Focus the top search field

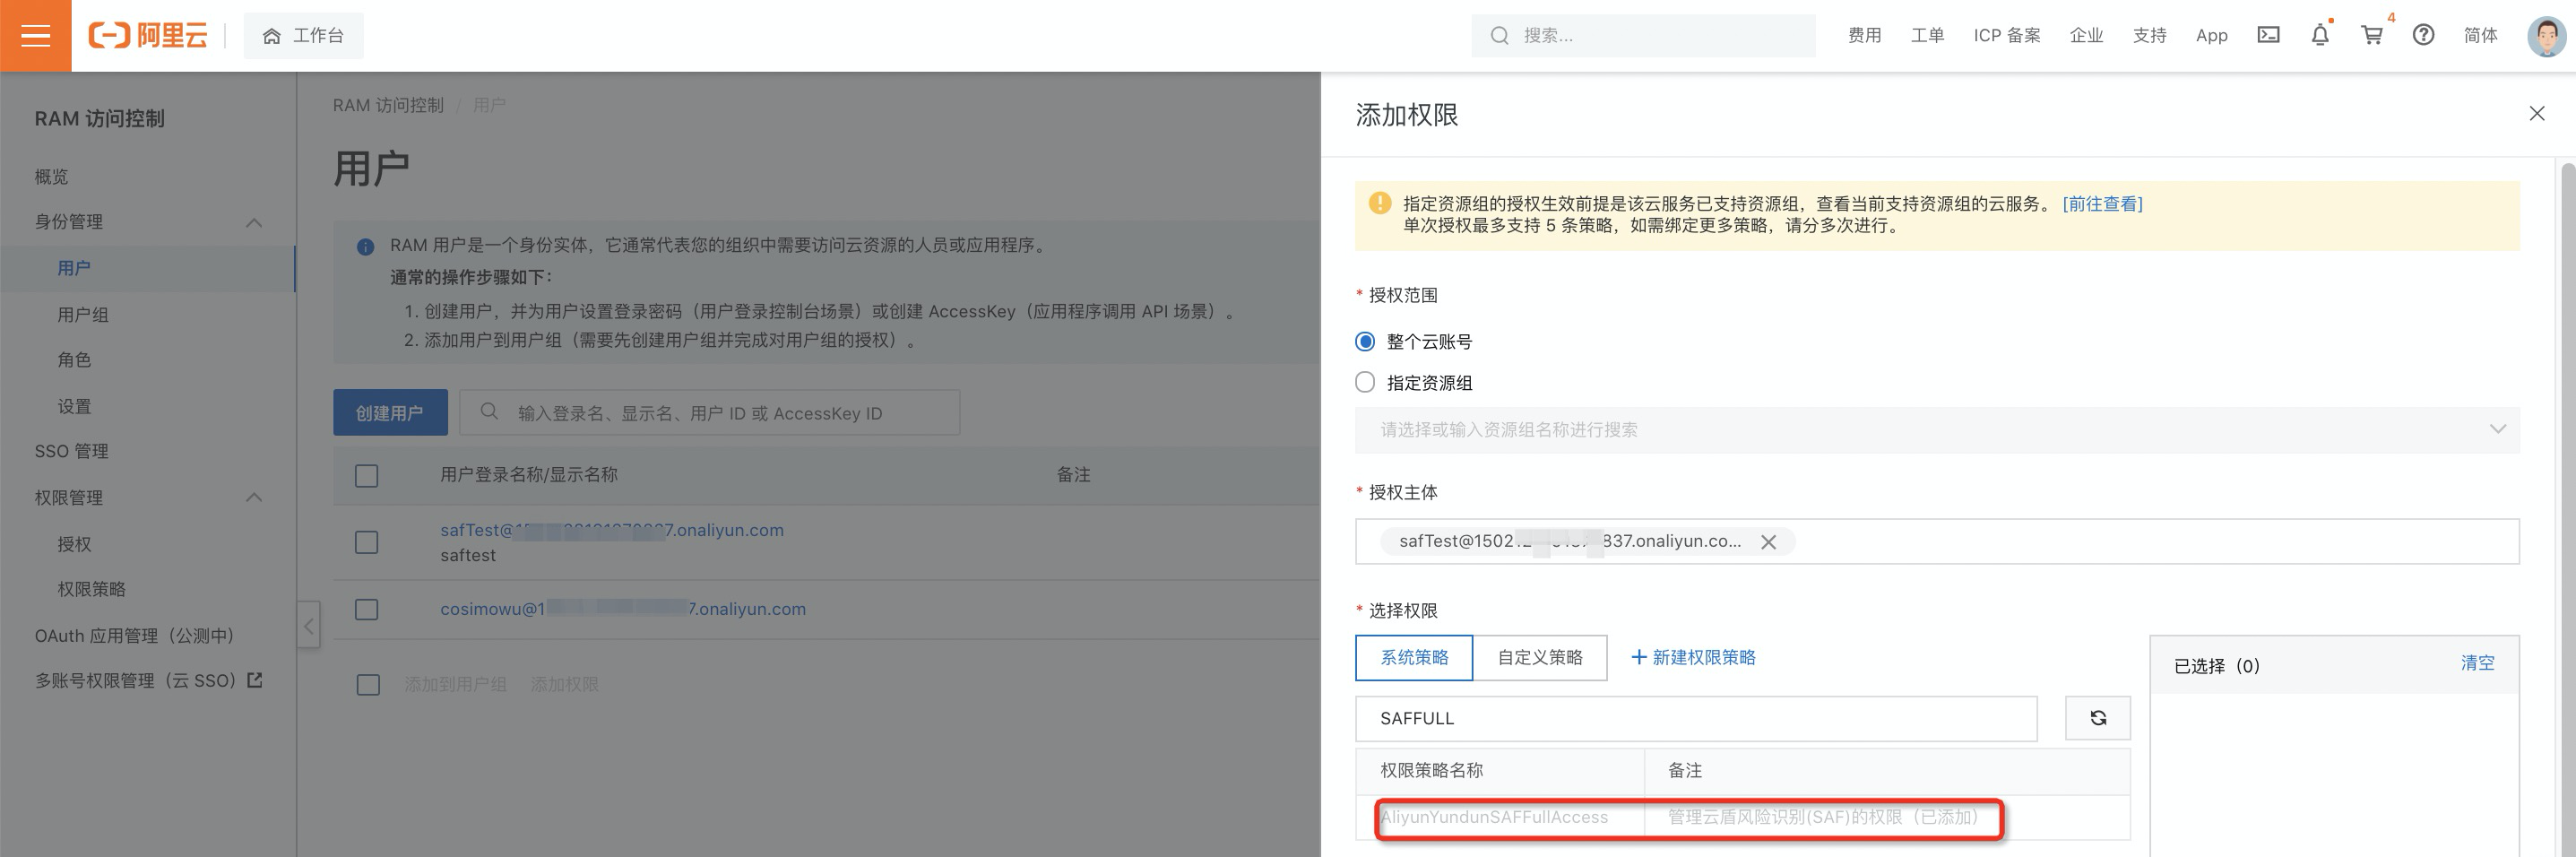pyautogui.click(x=1644, y=36)
